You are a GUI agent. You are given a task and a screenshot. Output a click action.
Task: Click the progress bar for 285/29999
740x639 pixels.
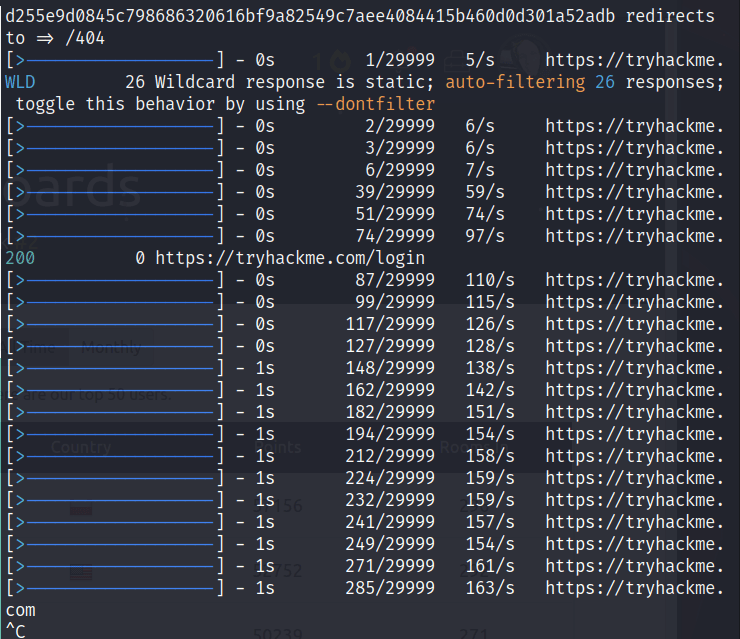click(x=116, y=588)
